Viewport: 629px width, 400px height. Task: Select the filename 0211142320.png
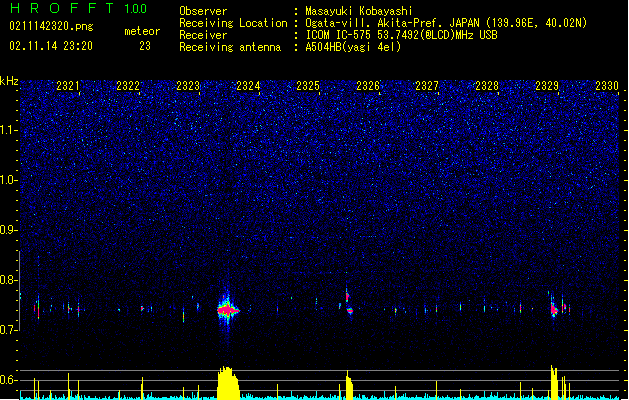click(x=51, y=26)
